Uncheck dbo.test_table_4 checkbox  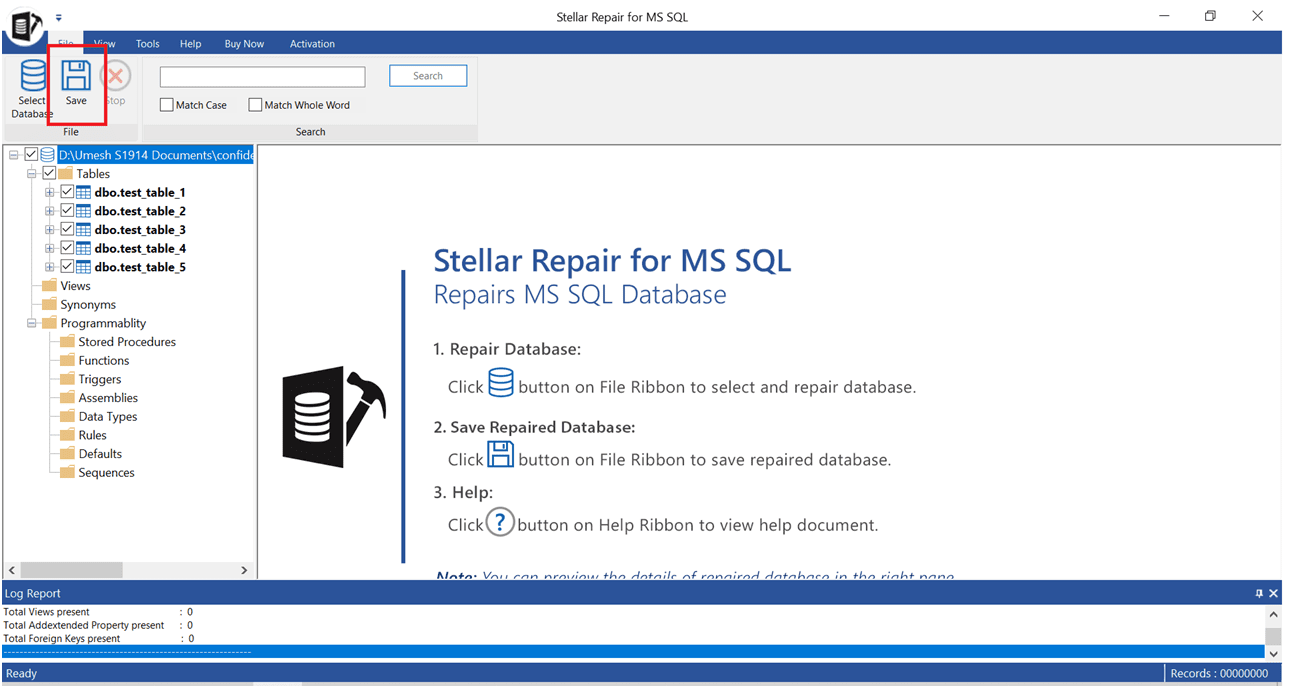pos(67,248)
